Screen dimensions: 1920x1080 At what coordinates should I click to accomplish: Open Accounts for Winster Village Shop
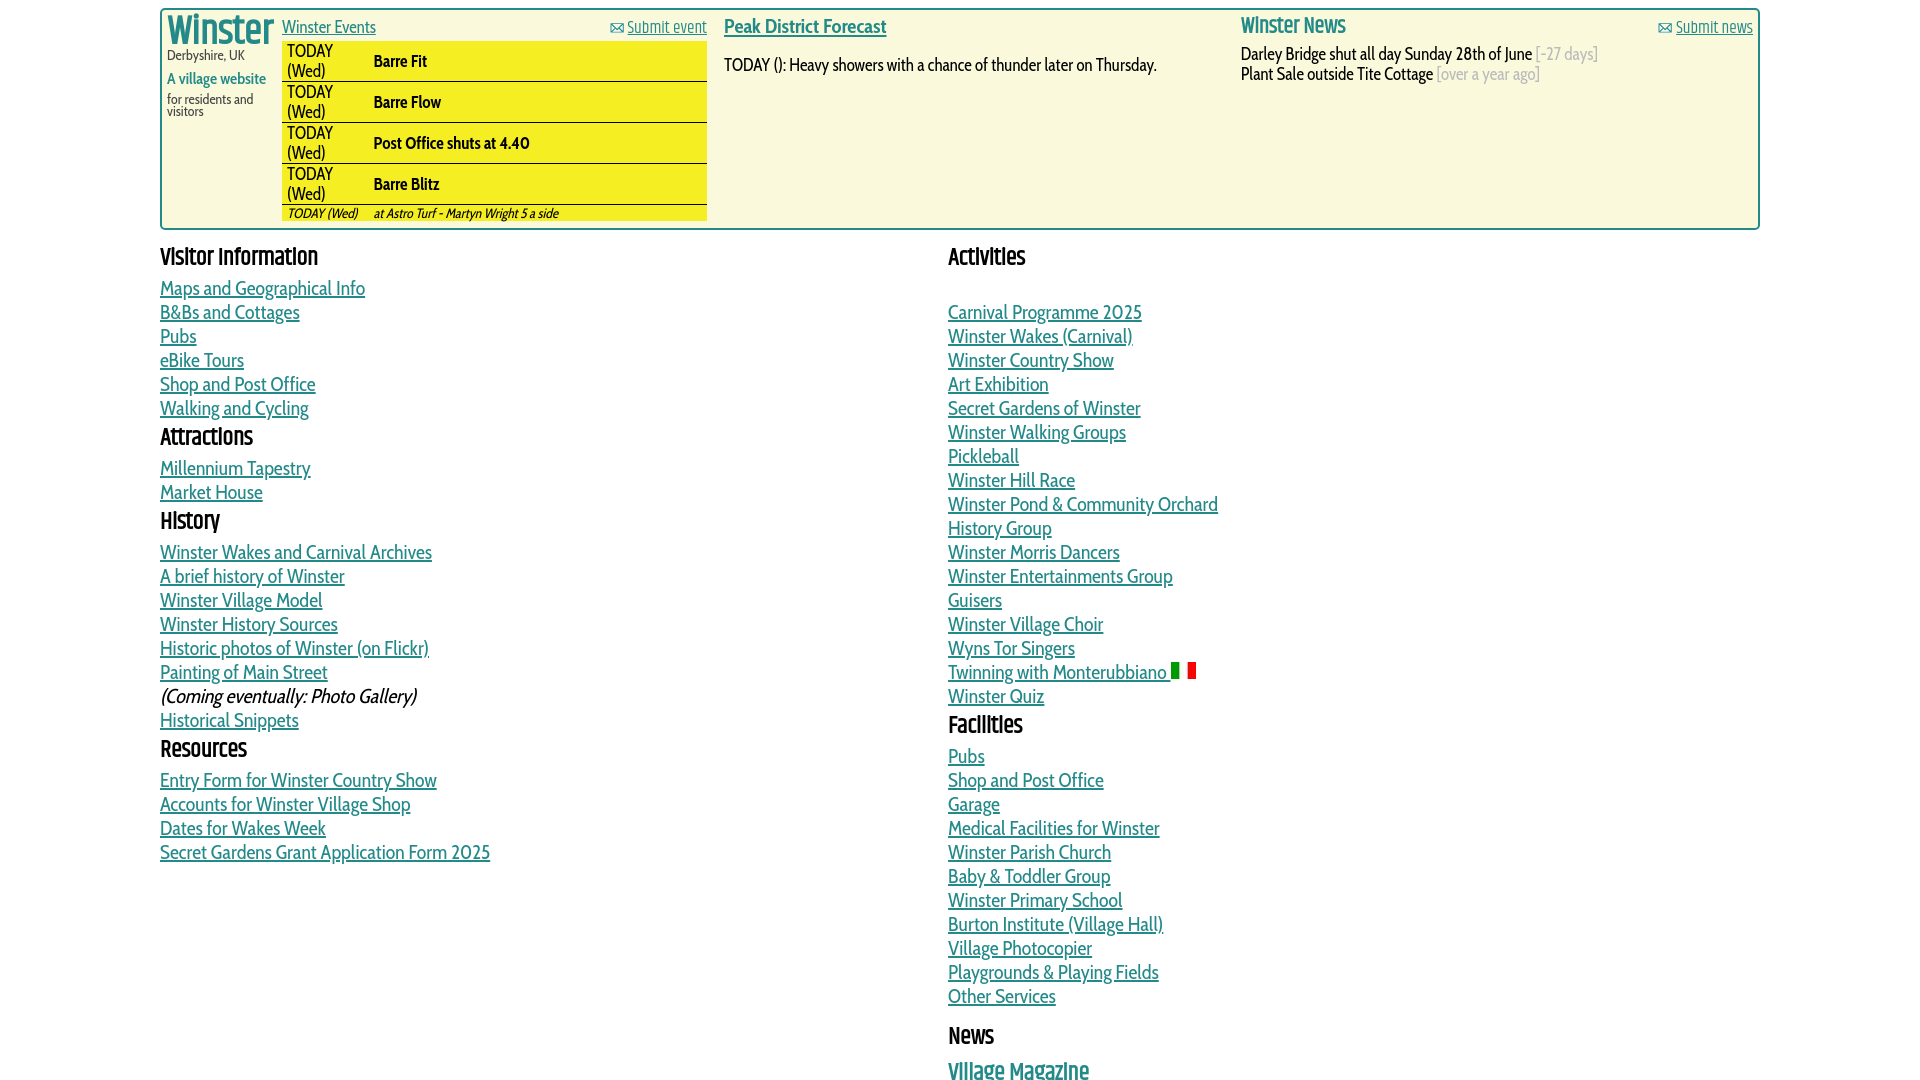tap(285, 804)
